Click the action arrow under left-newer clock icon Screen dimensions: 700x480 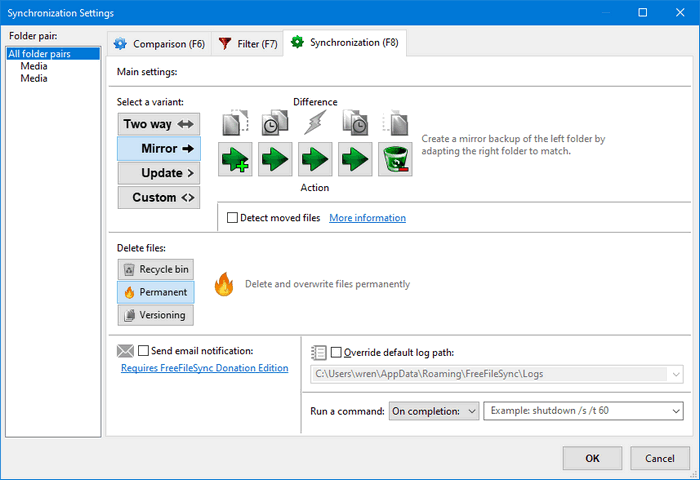pos(275,159)
